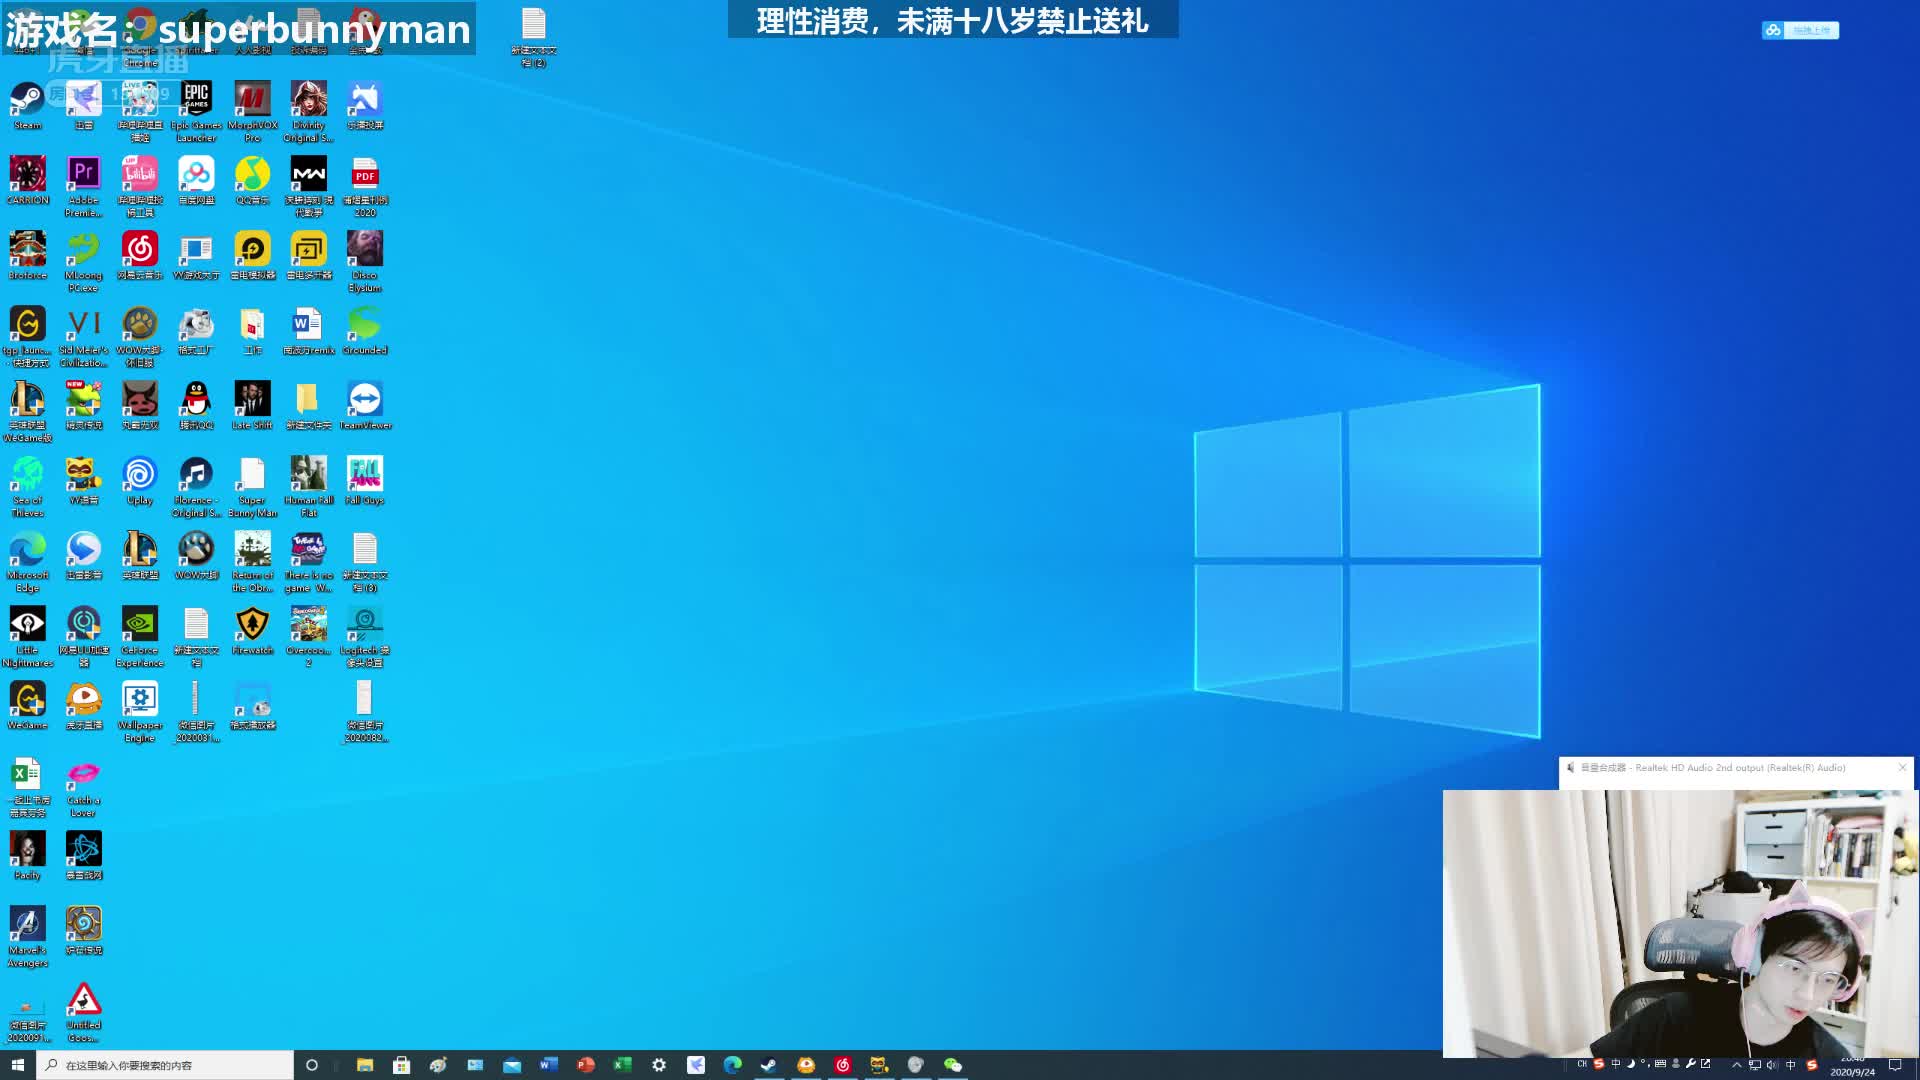Open the Action Center notification panel

(1896, 1065)
